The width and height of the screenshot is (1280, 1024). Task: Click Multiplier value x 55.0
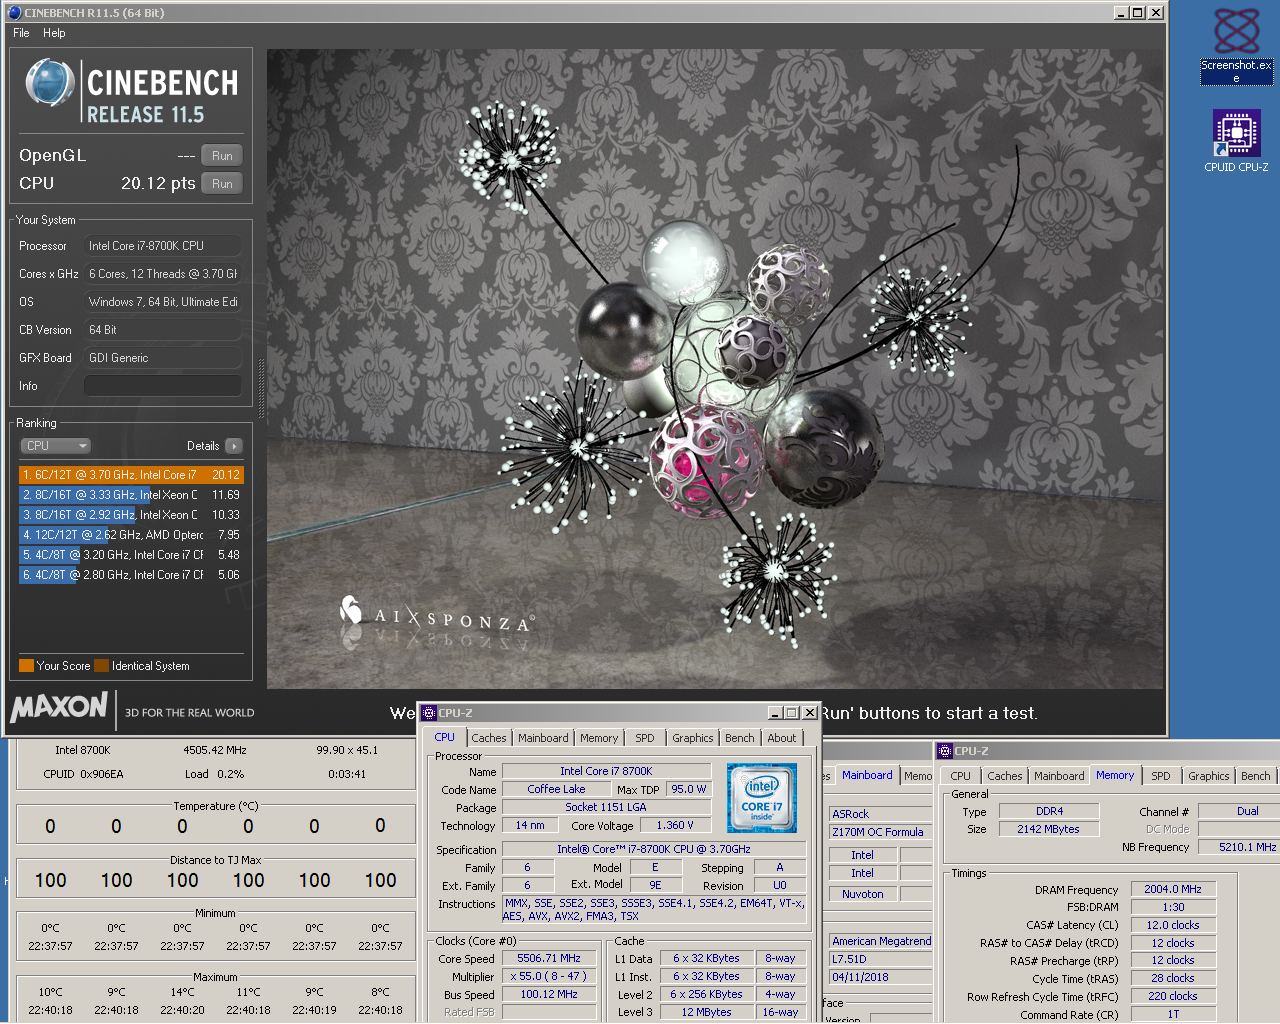coord(549,976)
